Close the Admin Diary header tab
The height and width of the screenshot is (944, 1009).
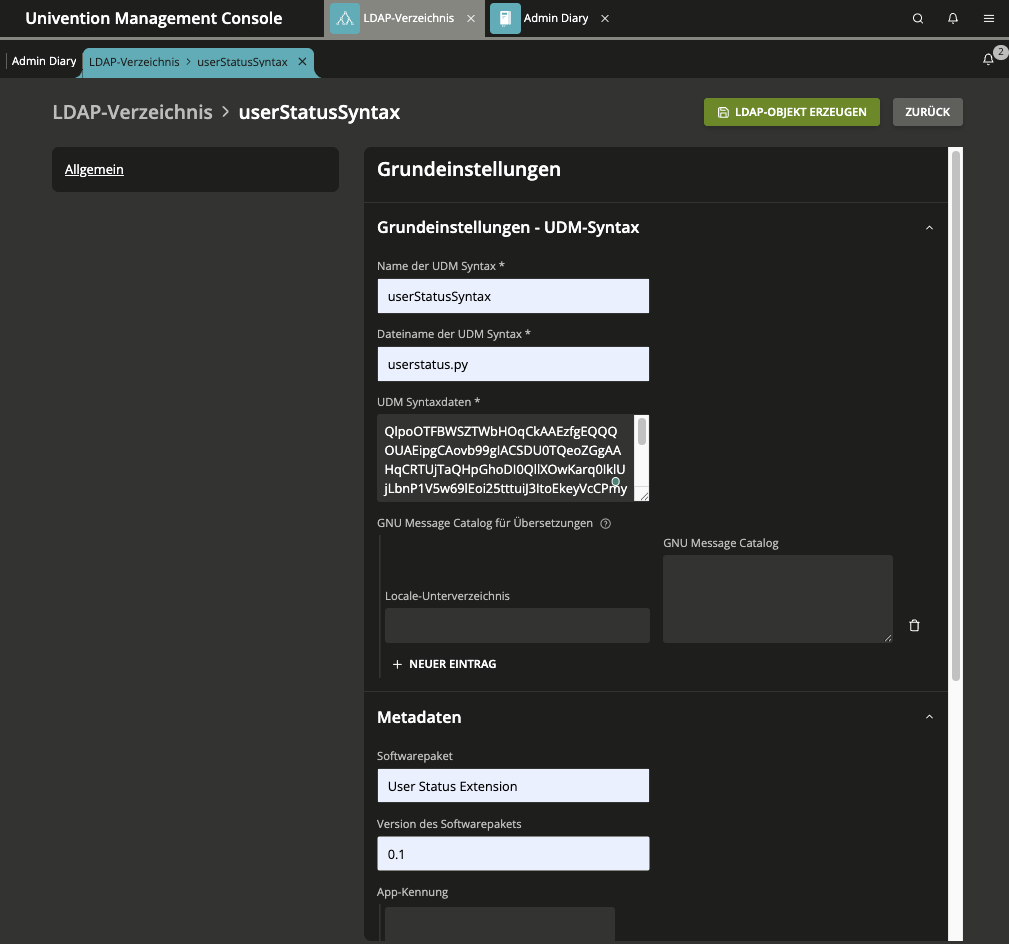[605, 19]
